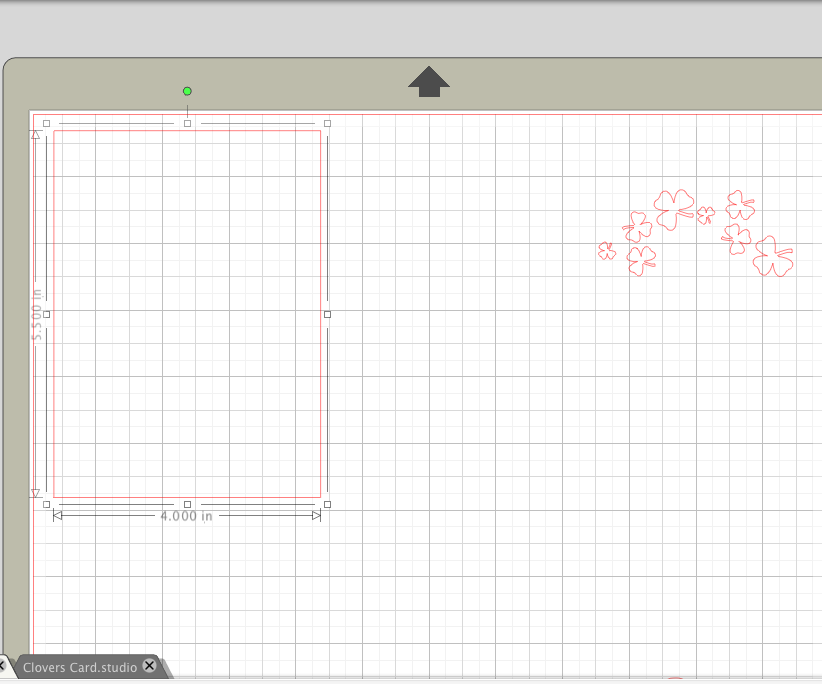Click the mat orientation arrow at top
Screen dimensions: 822x684
click(x=429, y=82)
